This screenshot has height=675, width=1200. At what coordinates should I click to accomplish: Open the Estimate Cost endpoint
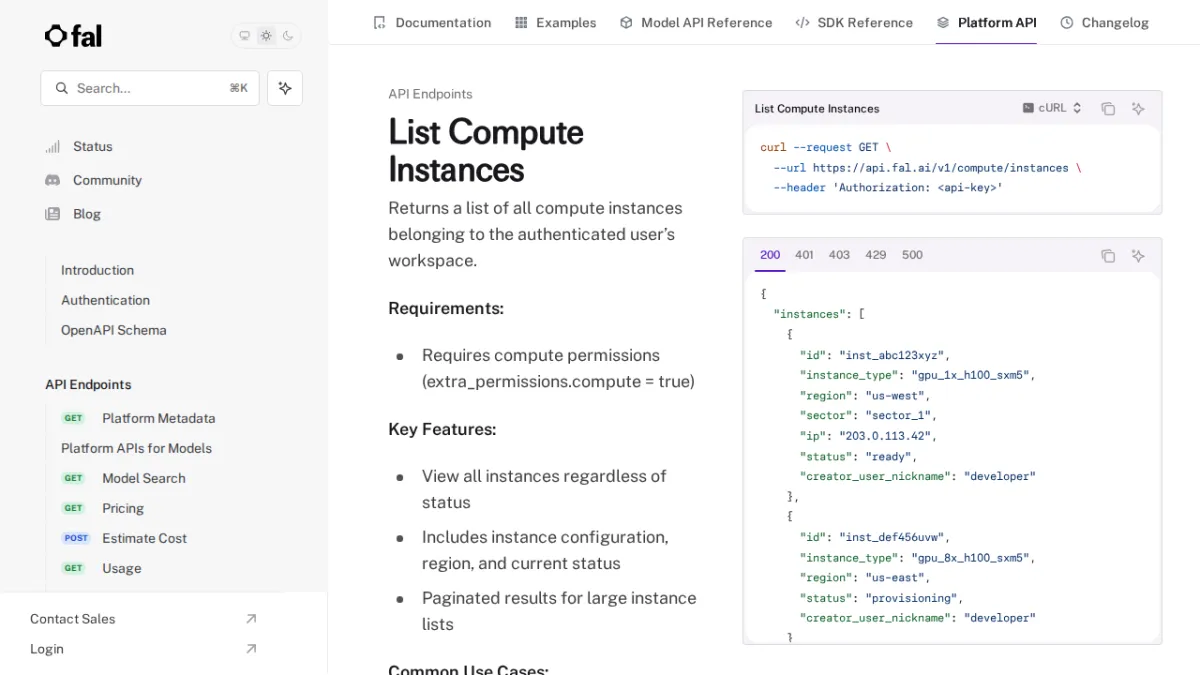(144, 538)
